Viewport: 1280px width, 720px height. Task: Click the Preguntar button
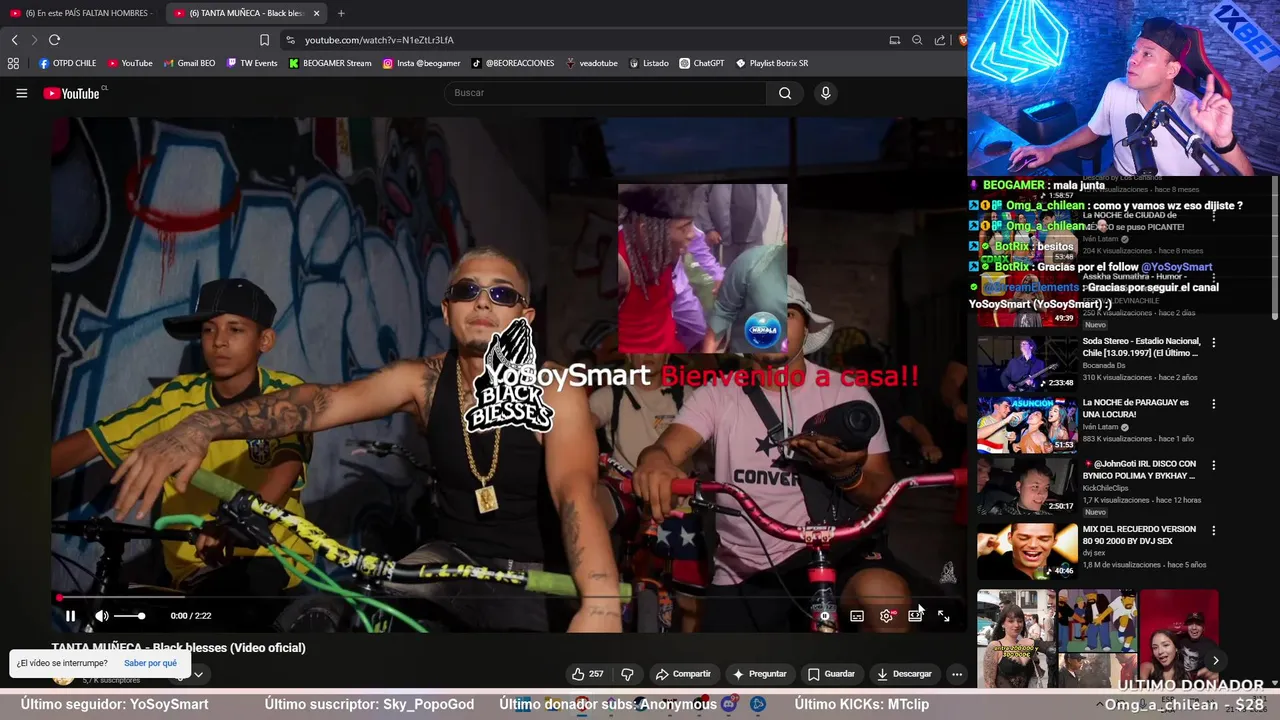point(759,674)
